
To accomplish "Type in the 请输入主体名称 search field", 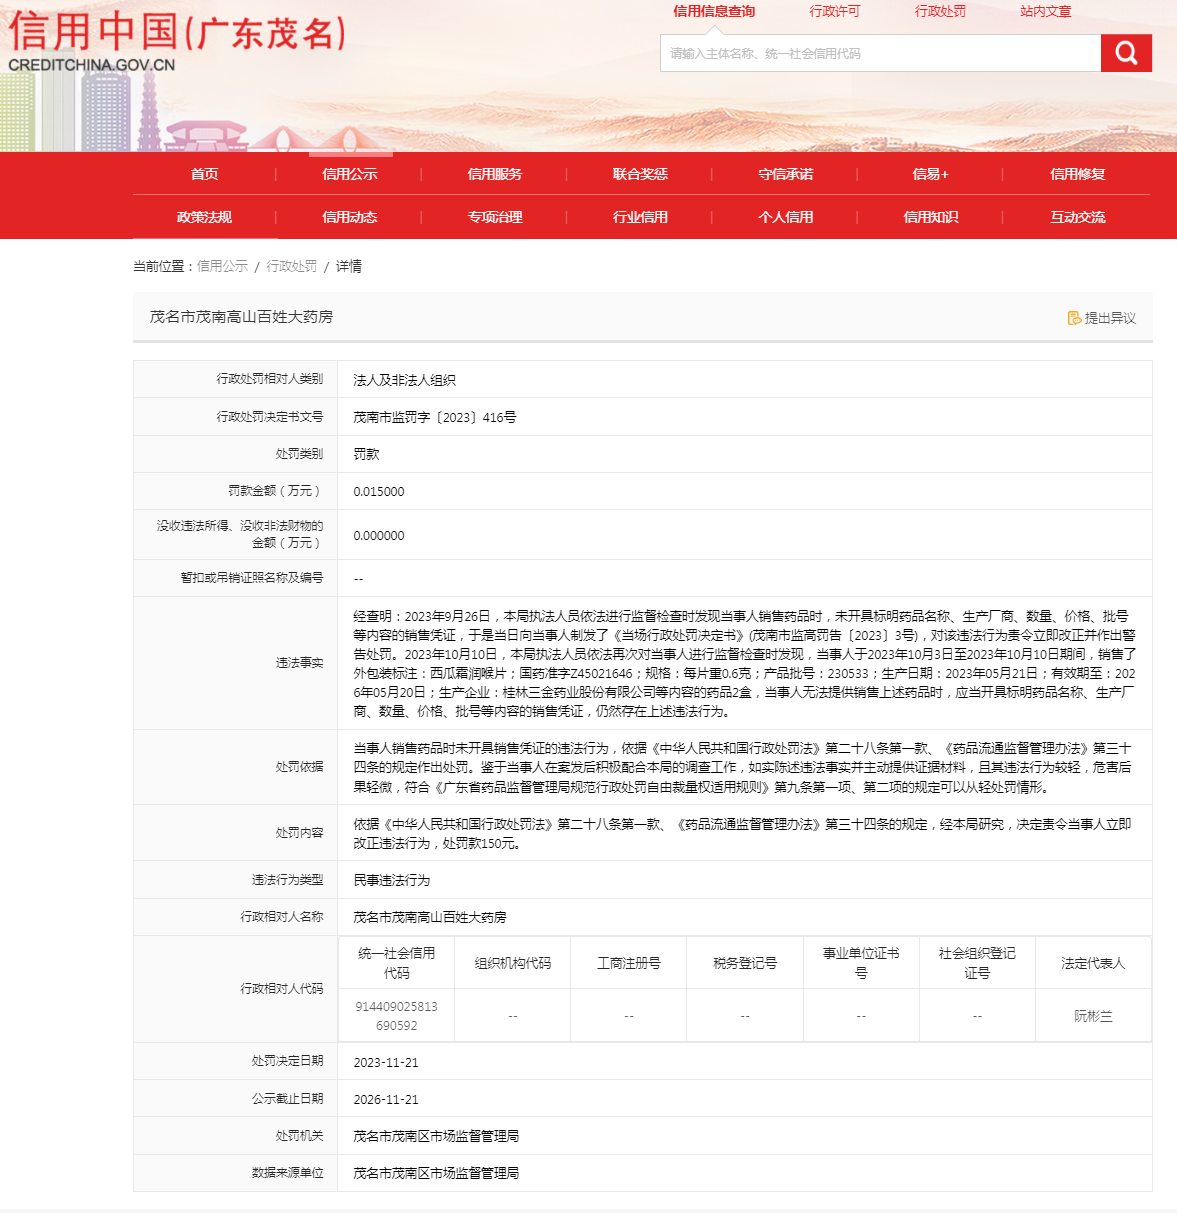I will click(x=880, y=53).
